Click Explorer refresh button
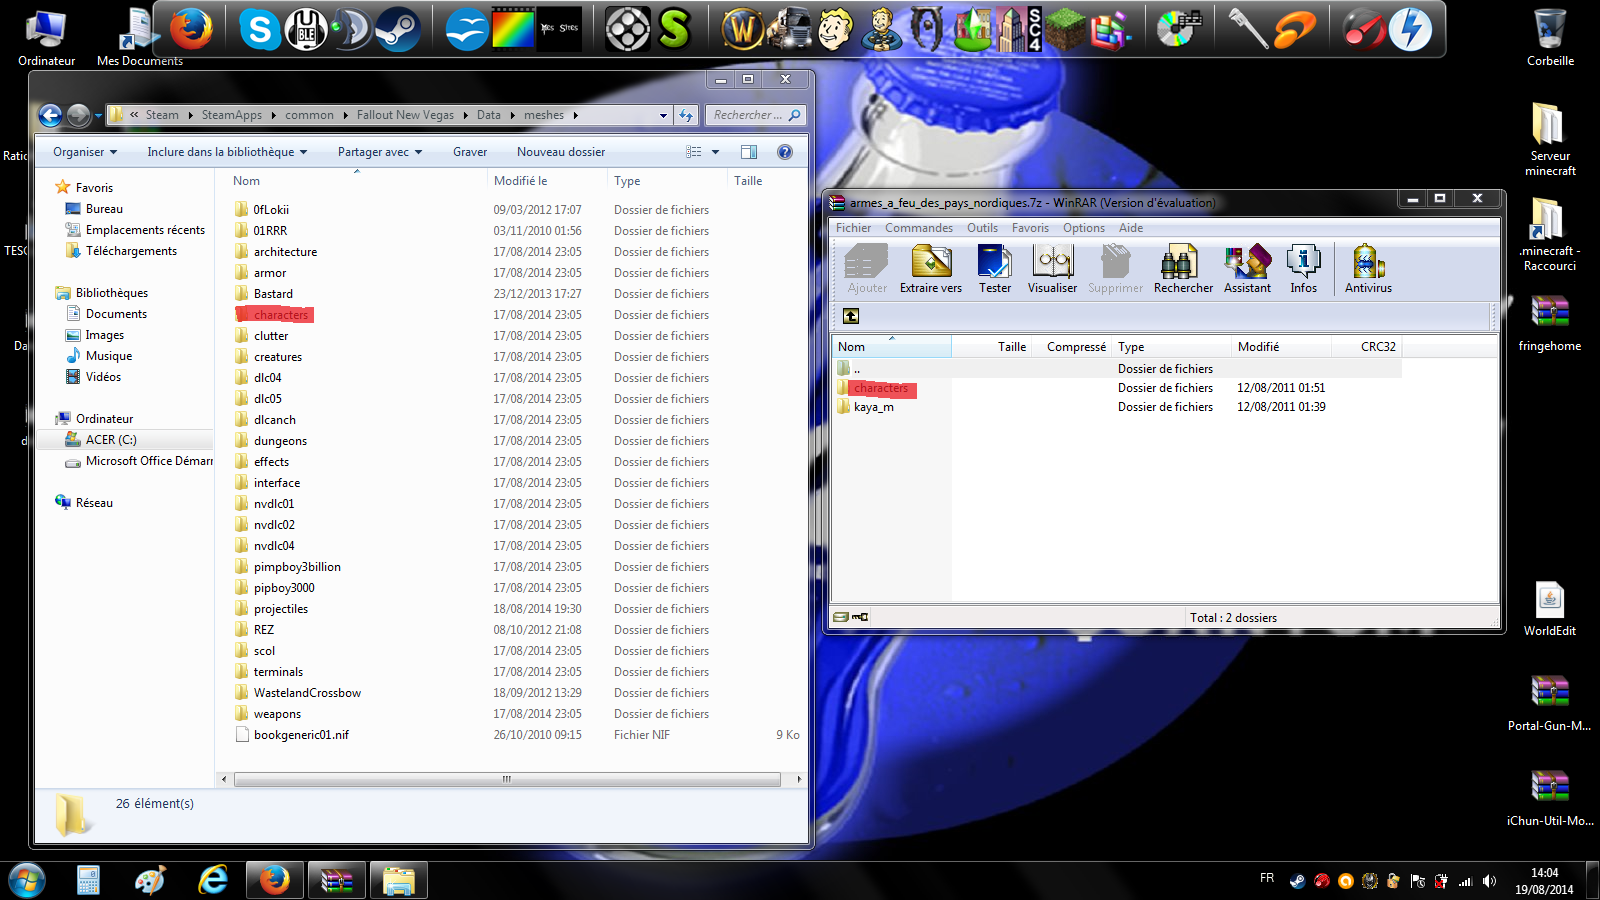The height and width of the screenshot is (900, 1600). 686,115
